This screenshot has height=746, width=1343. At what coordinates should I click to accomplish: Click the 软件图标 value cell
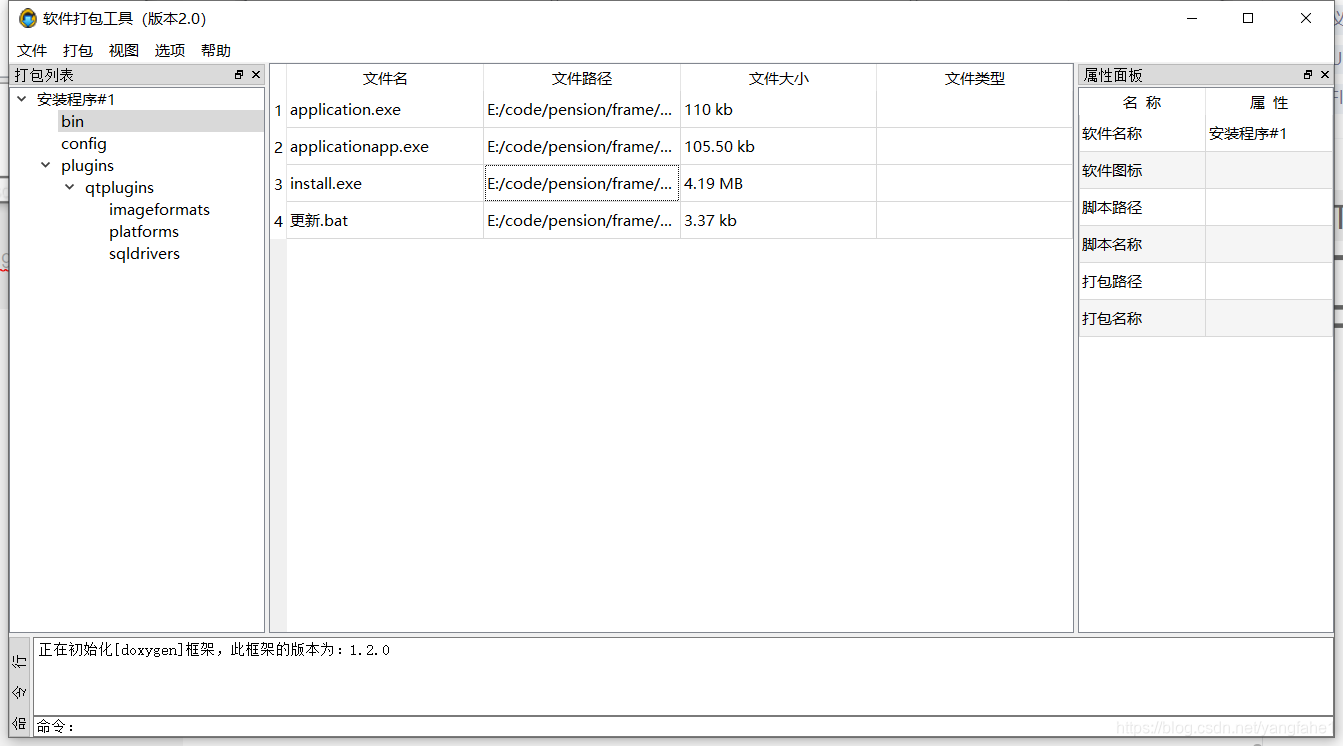click(1269, 171)
